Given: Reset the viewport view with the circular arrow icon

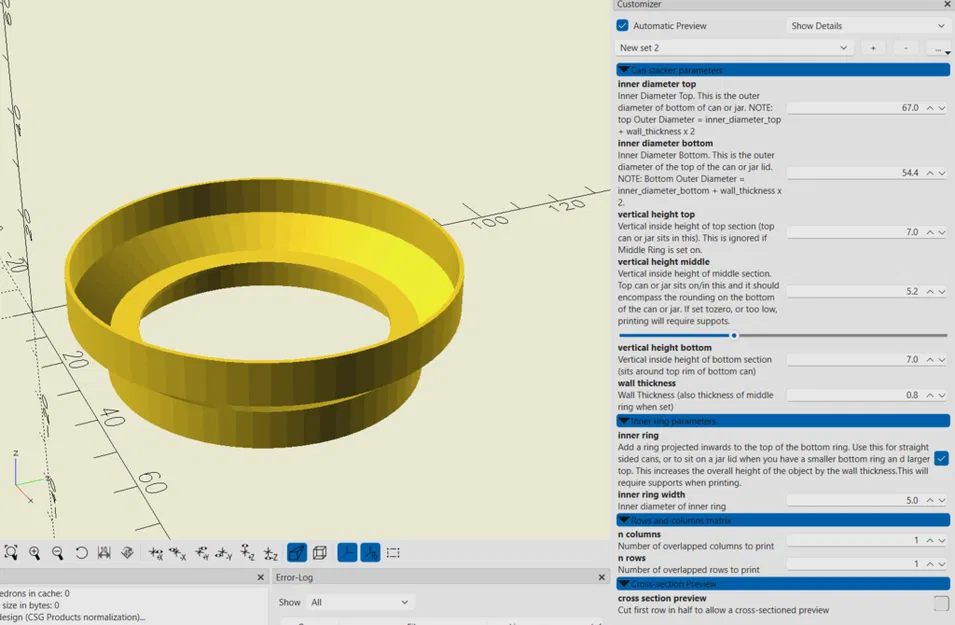Looking at the screenshot, I should tap(81, 552).
